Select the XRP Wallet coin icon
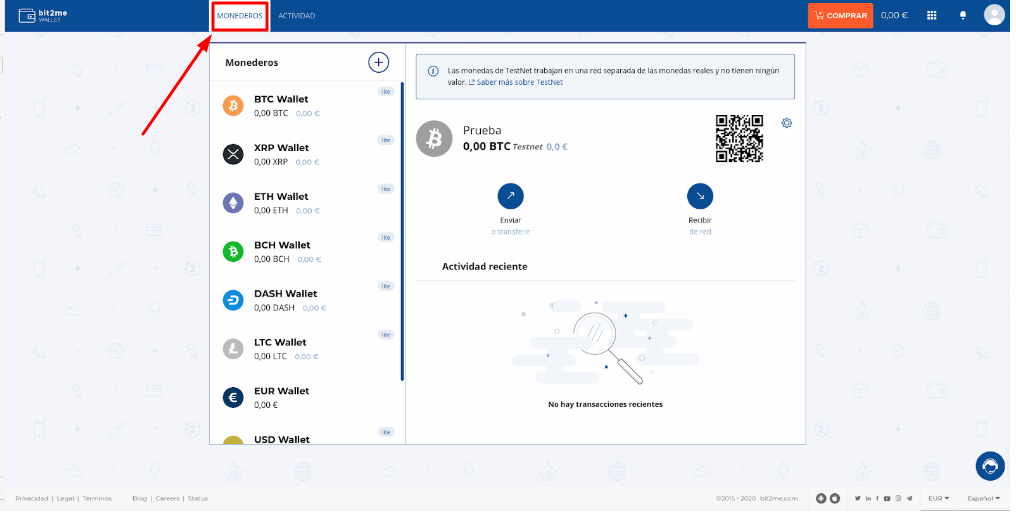The image size is (1016, 517). tap(233, 154)
